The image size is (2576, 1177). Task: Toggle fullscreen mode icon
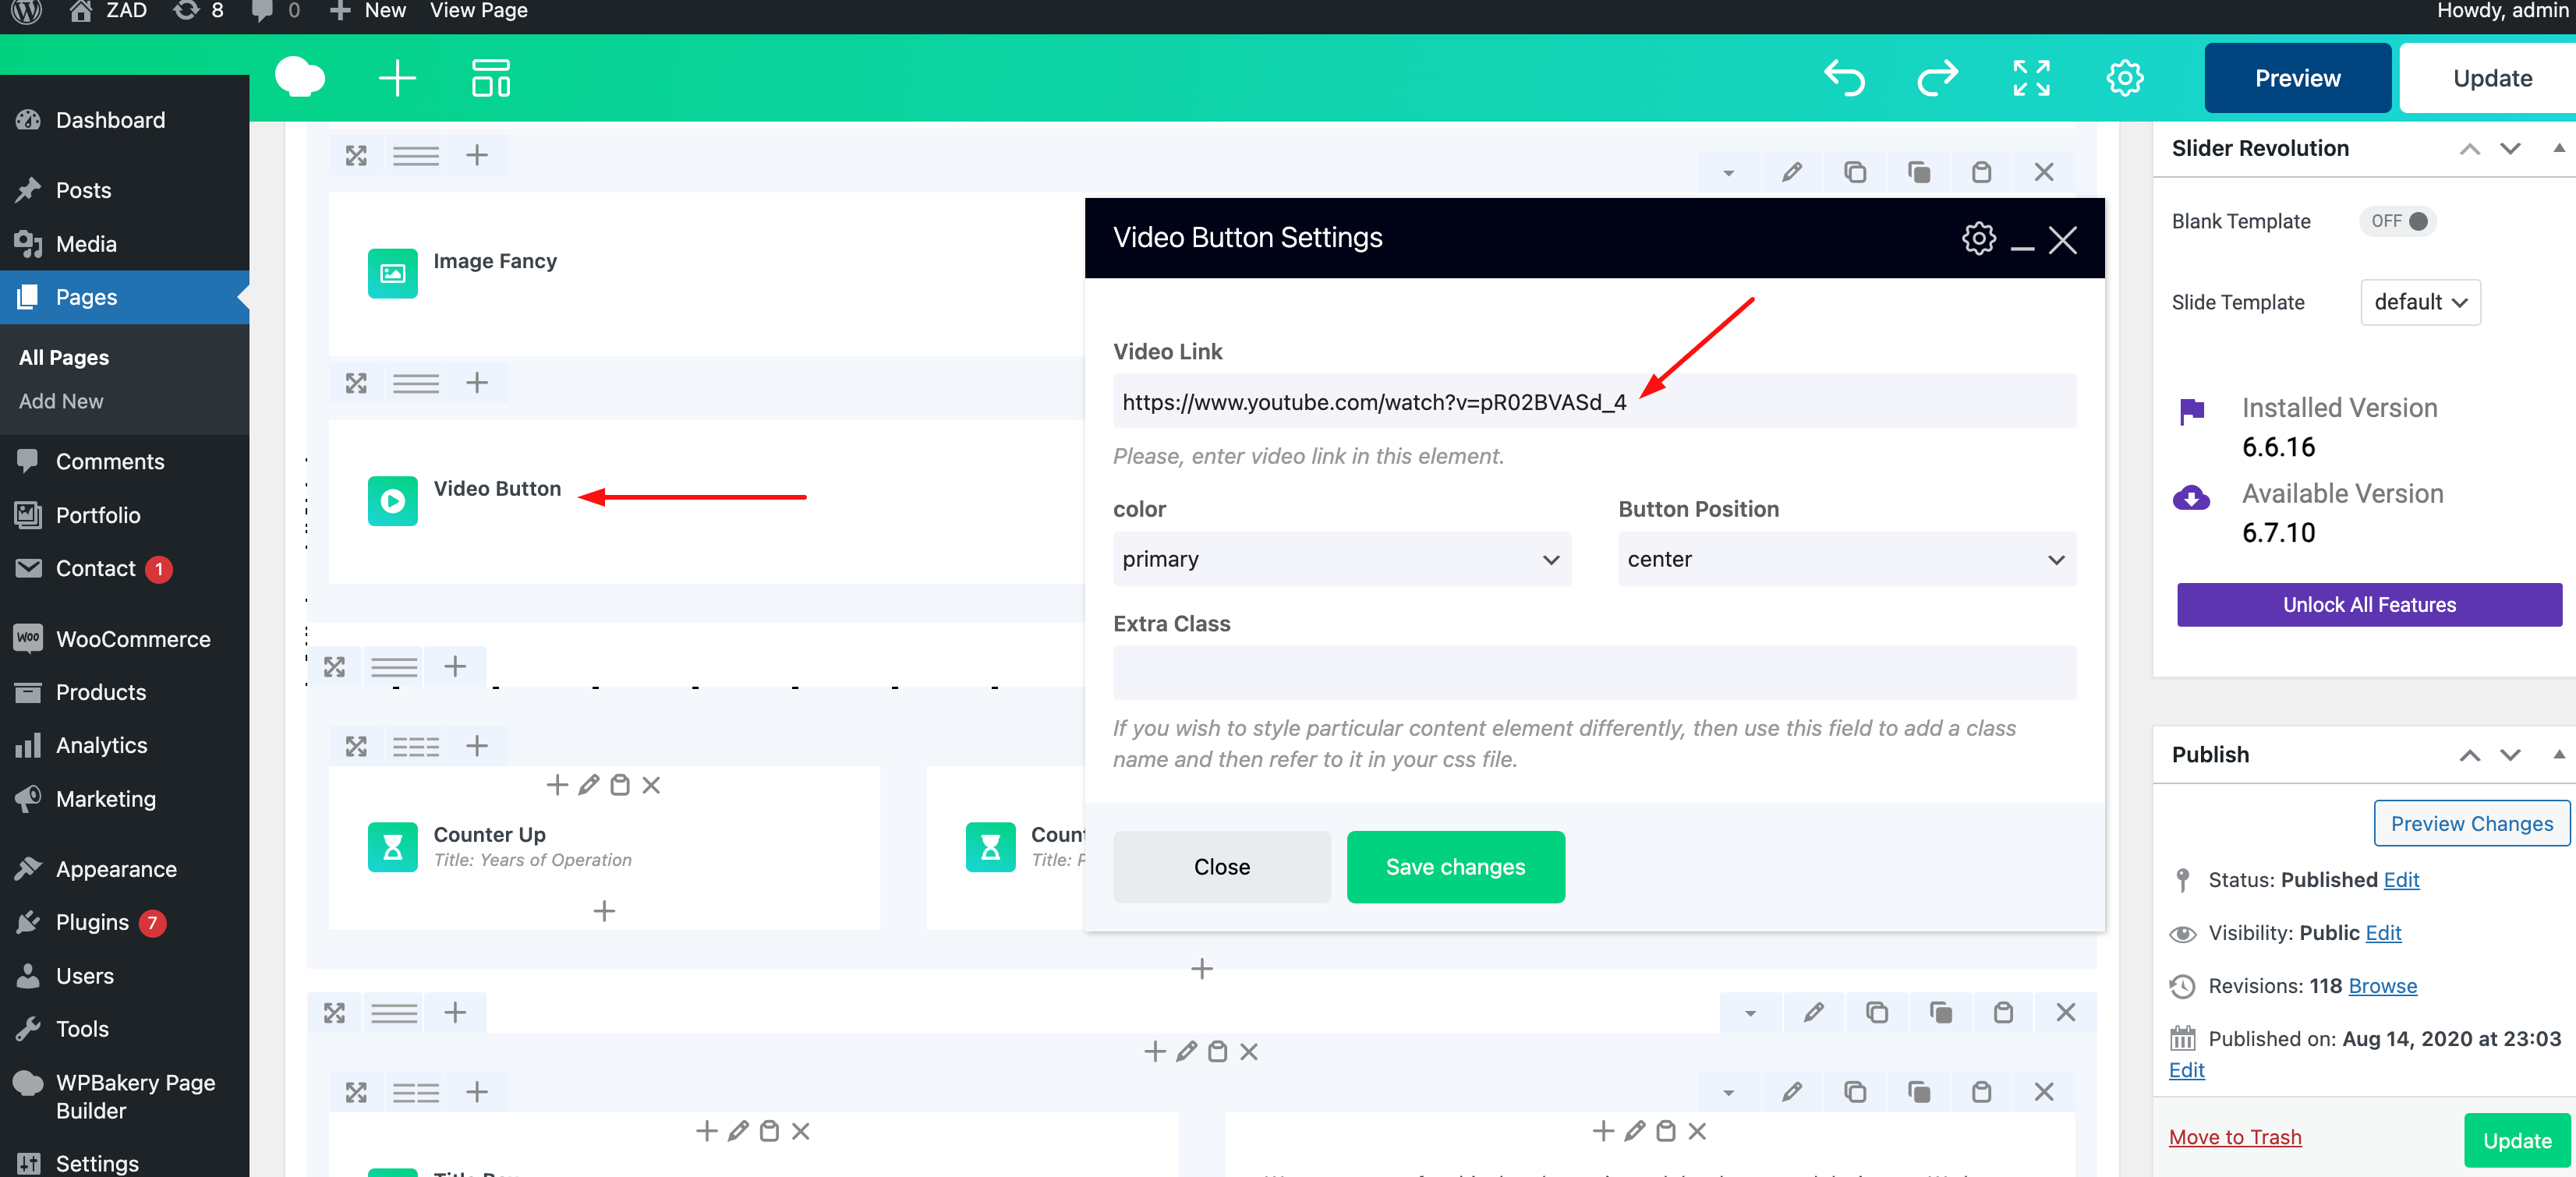click(x=2031, y=78)
